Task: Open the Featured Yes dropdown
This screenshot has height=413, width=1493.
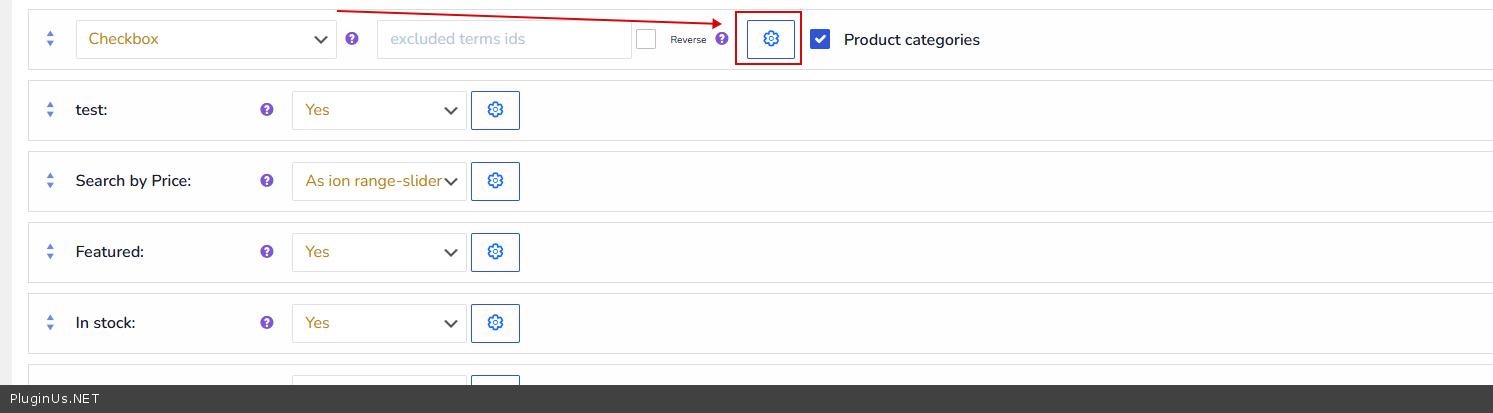Action: tap(379, 252)
